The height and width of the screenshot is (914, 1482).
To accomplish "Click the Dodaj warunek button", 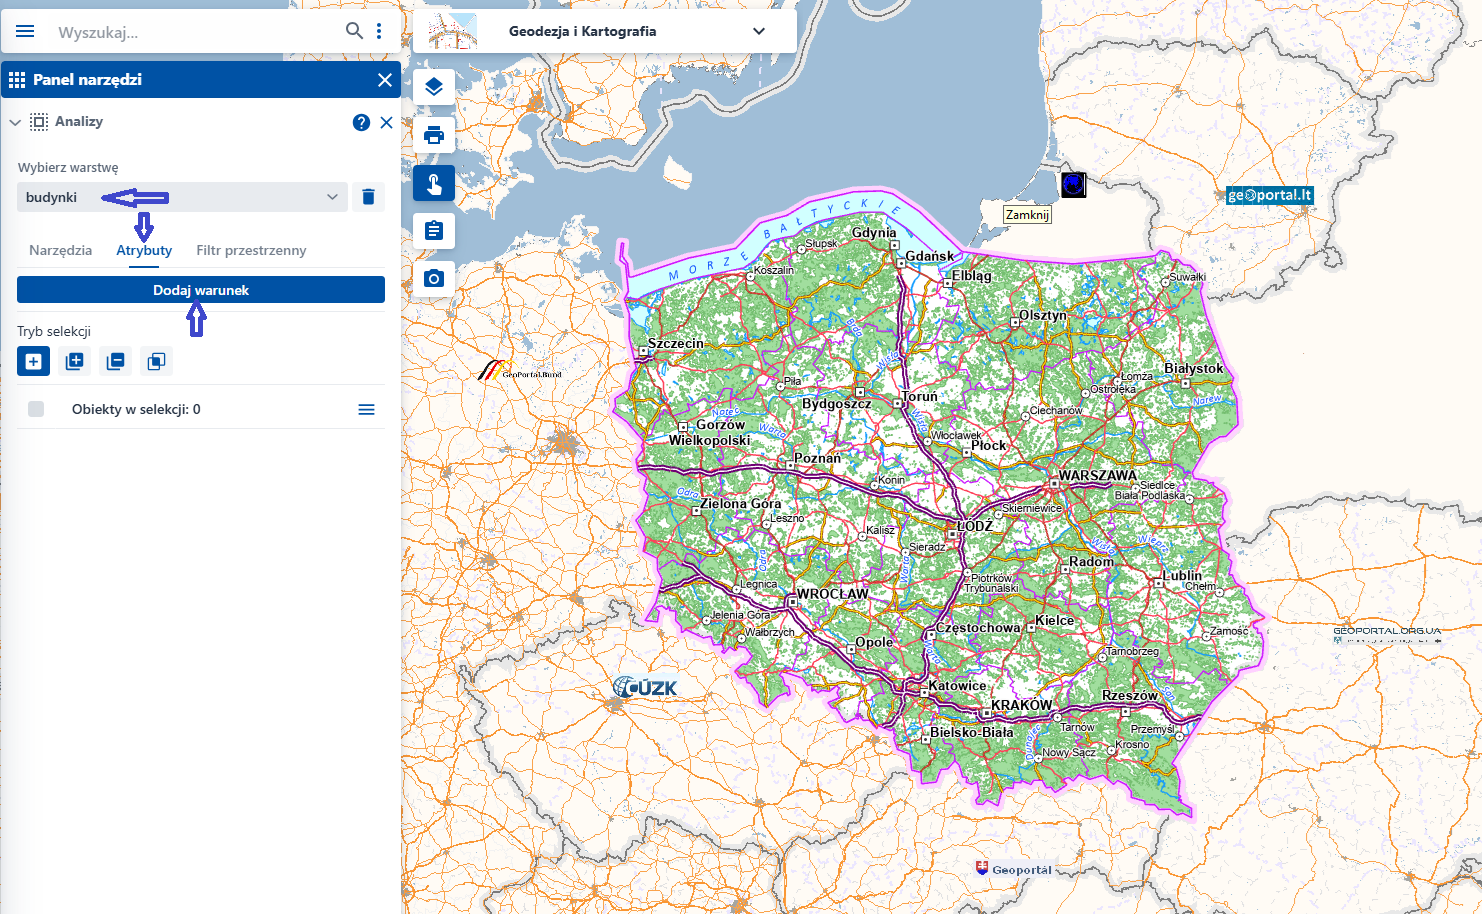I will pyautogui.click(x=201, y=290).
